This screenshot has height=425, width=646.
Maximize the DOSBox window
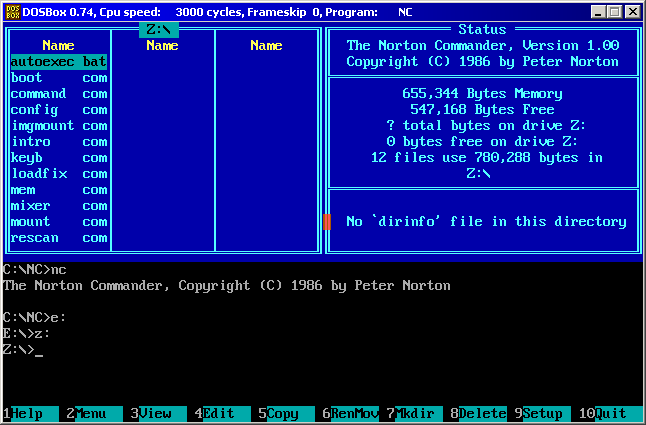[x=615, y=12]
